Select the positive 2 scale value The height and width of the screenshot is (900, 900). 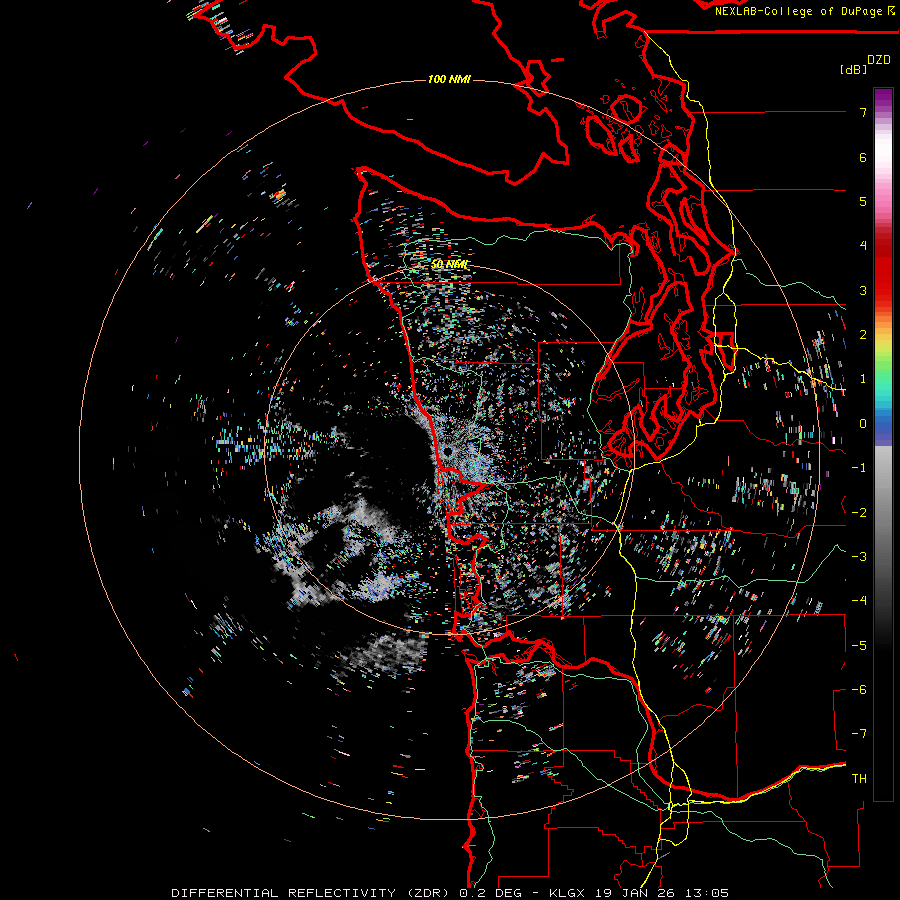point(863,335)
